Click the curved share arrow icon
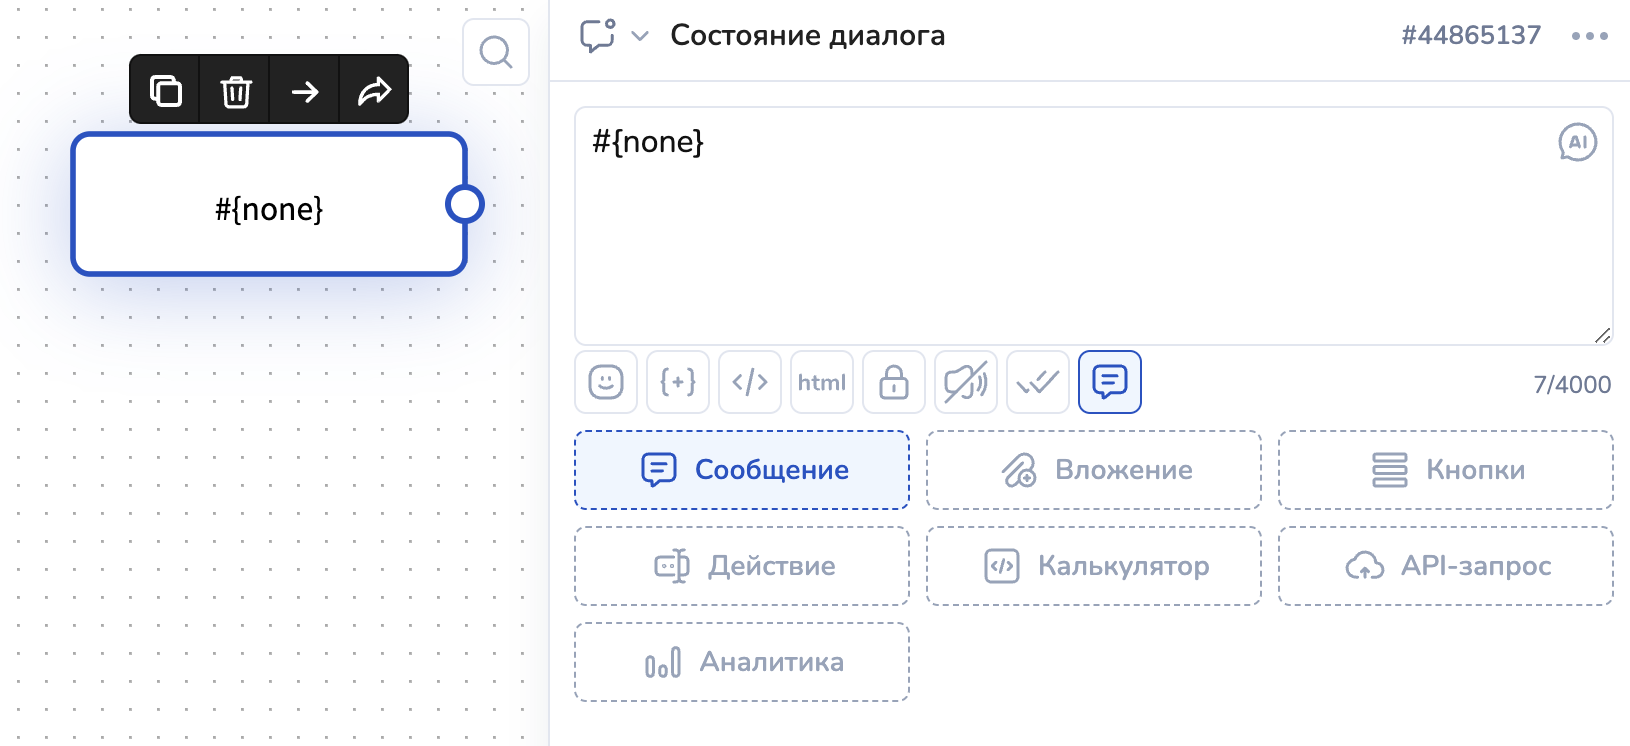This screenshot has width=1630, height=746. pyautogui.click(x=374, y=91)
